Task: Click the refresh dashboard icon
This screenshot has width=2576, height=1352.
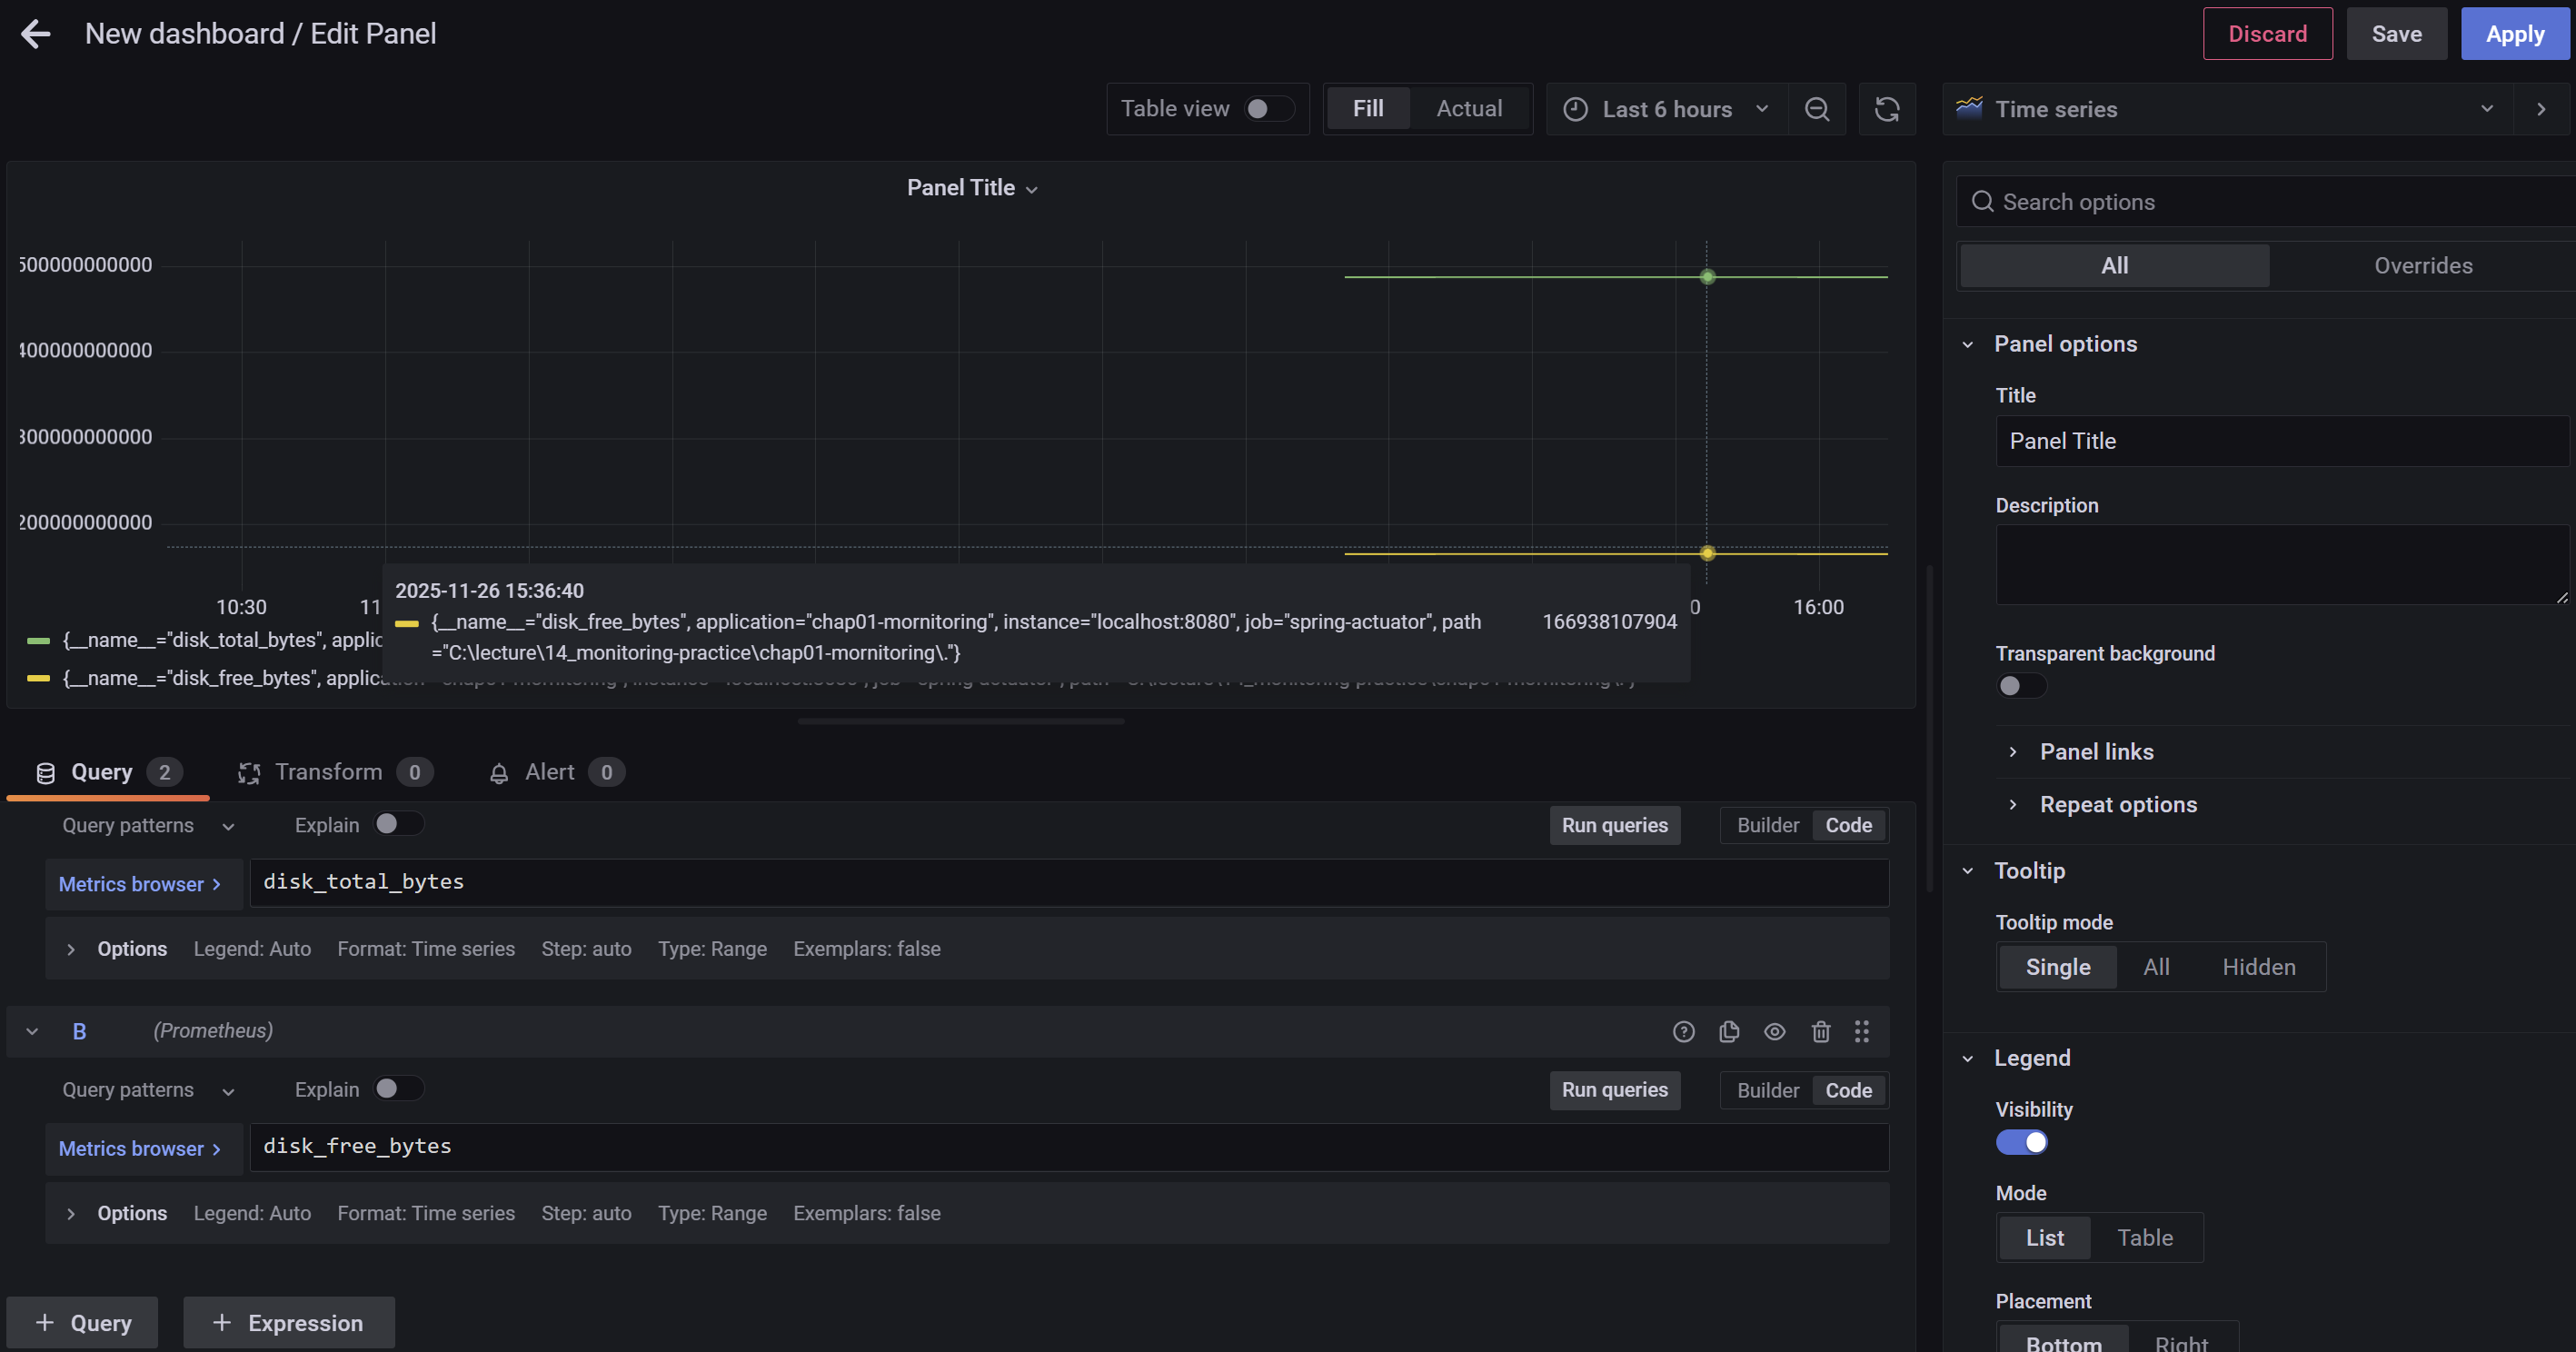Action: (x=1887, y=109)
